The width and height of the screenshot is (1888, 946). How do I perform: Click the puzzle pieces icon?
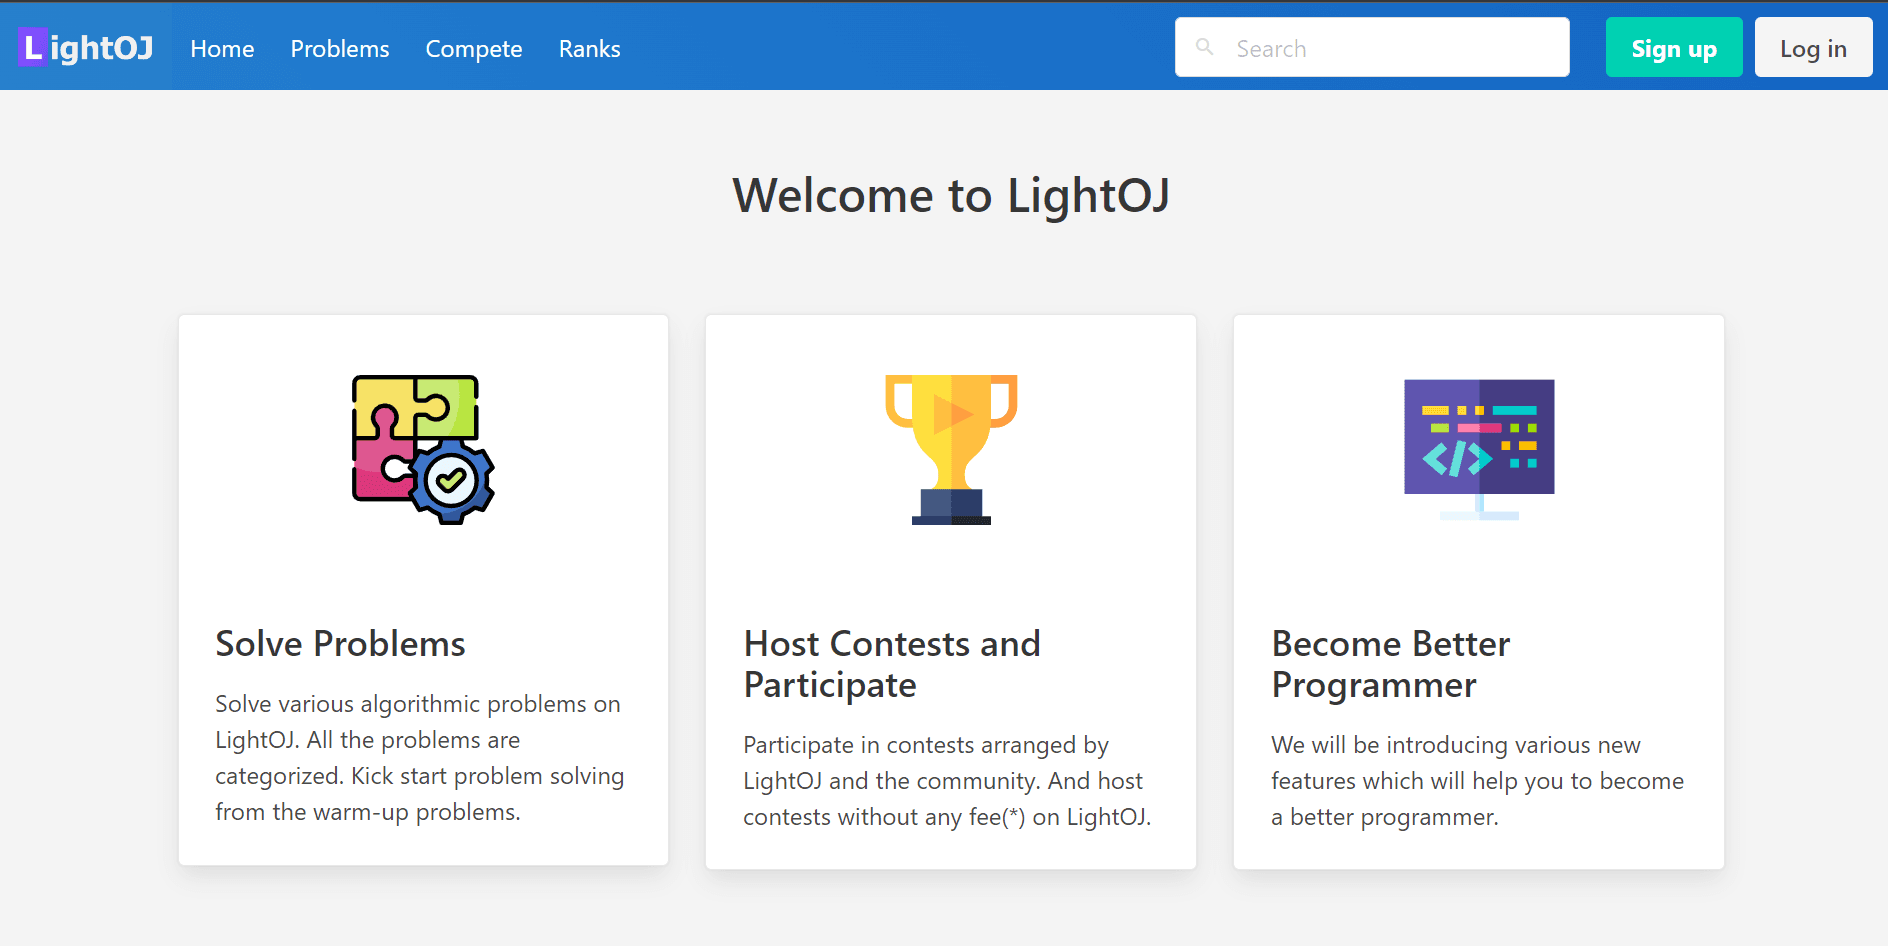click(x=423, y=450)
